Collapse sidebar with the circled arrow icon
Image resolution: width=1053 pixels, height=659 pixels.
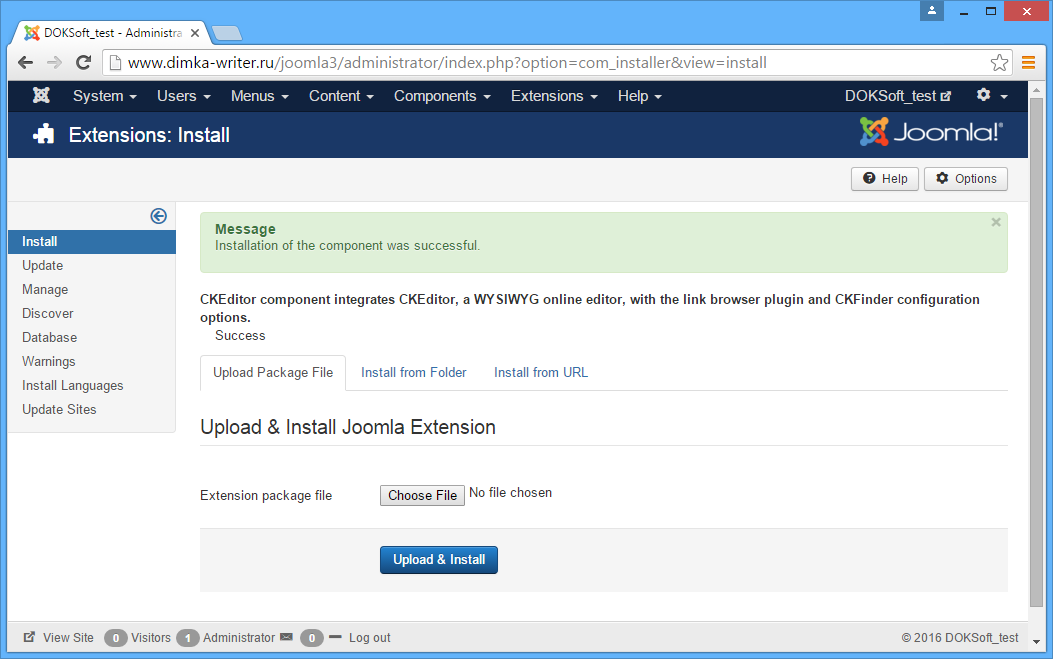[158, 216]
